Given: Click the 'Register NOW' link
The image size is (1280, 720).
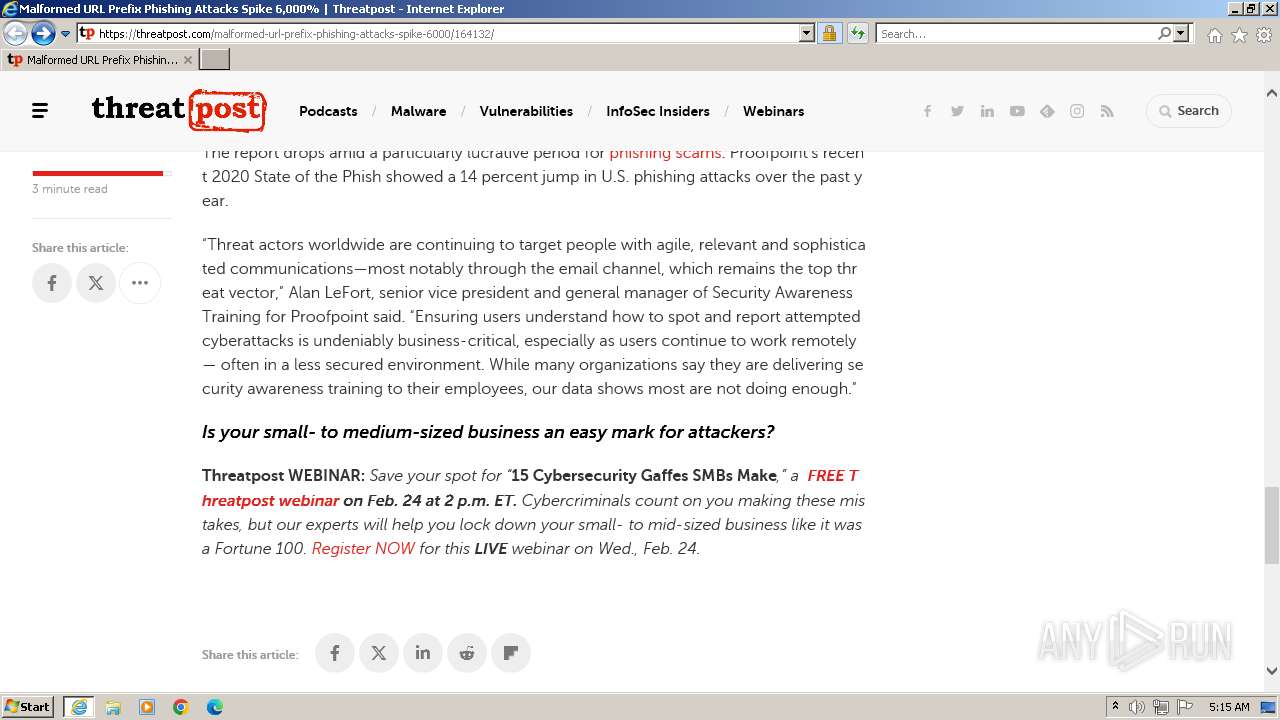Looking at the screenshot, I should (x=363, y=548).
